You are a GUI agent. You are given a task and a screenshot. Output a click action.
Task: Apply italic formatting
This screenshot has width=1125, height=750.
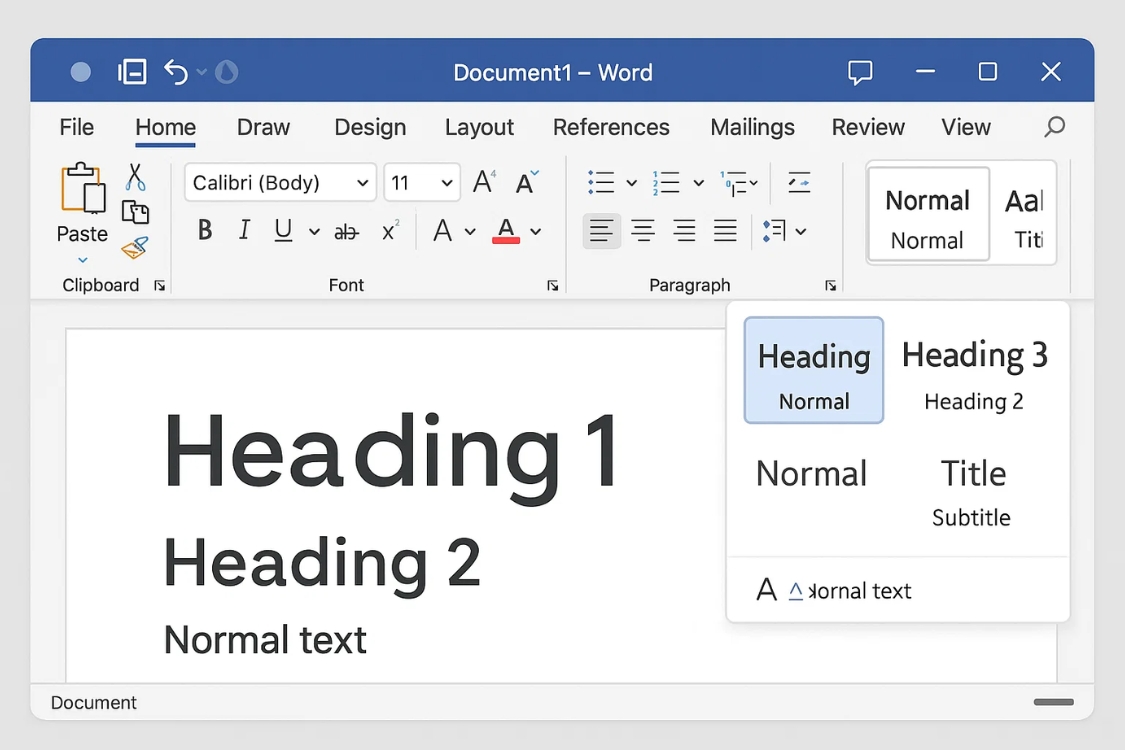coord(243,230)
